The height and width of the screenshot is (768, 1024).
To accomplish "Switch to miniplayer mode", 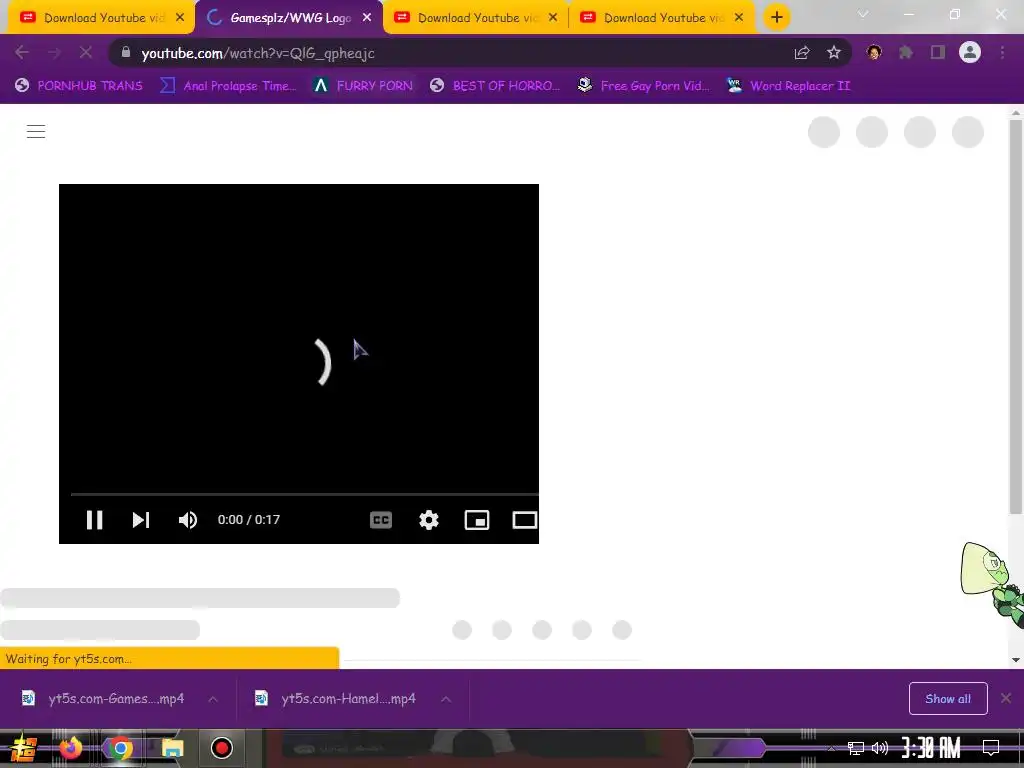I will tap(477, 520).
